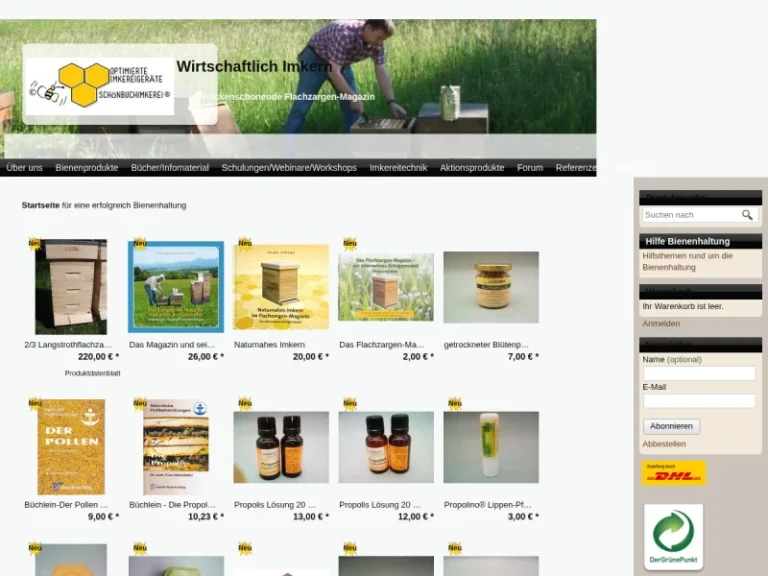This screenshot has width=768, height=576.
Task: Click the E-Mail newsletter input field
Action: coord(699,401)
